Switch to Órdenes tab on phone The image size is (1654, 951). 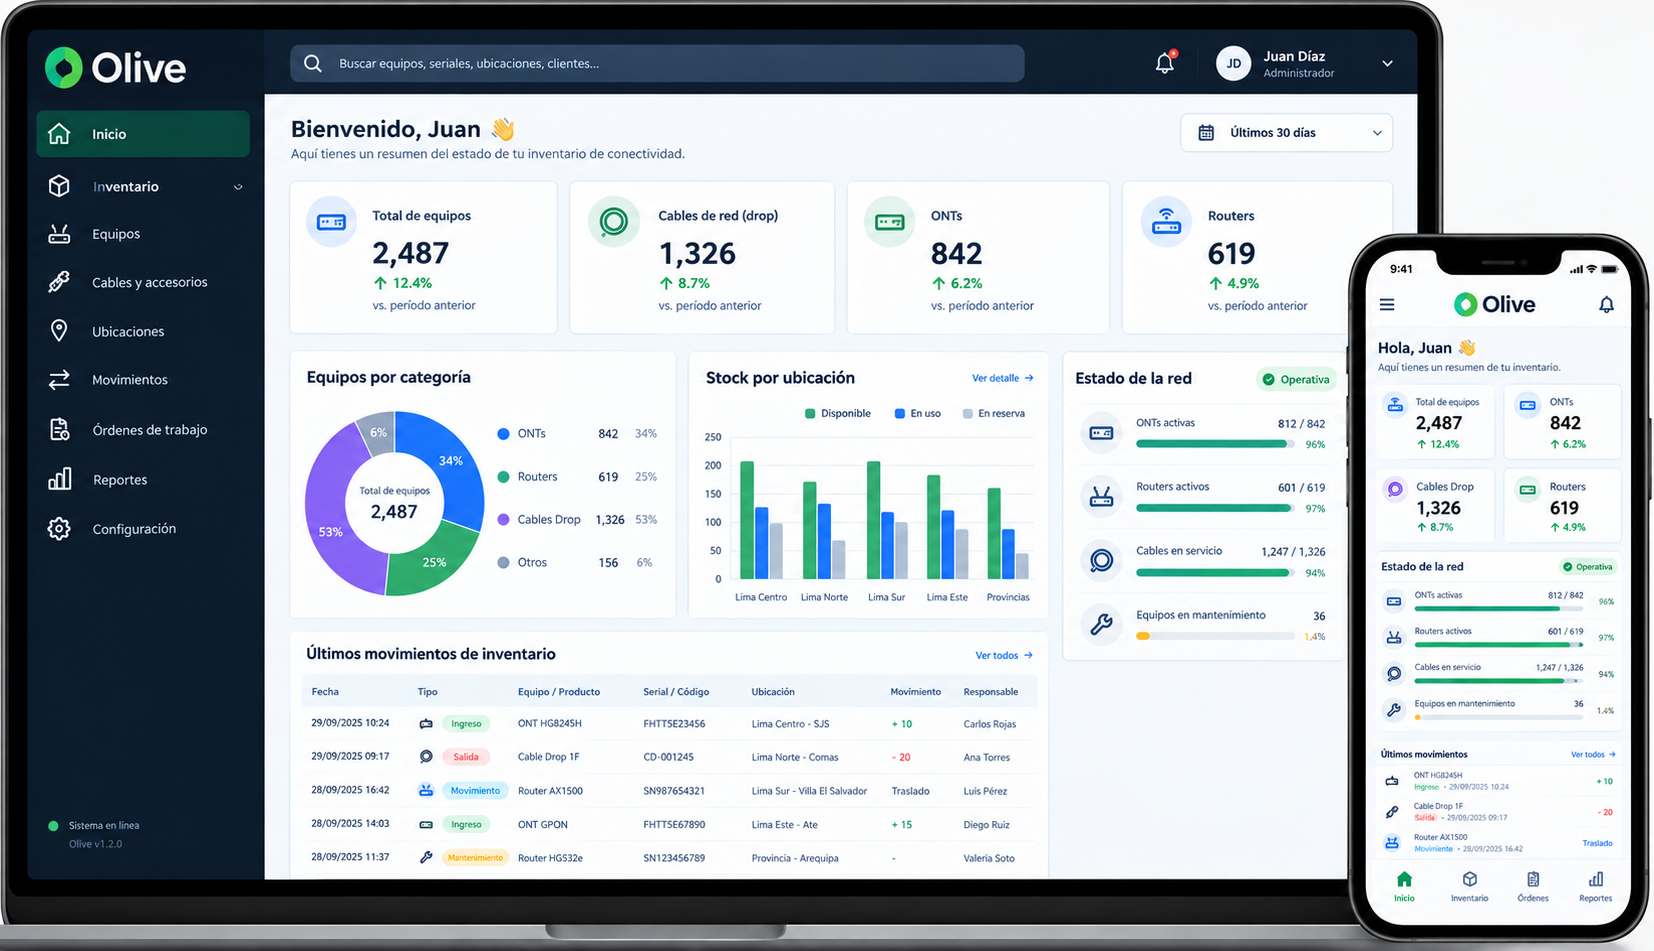pos(1532,886)
